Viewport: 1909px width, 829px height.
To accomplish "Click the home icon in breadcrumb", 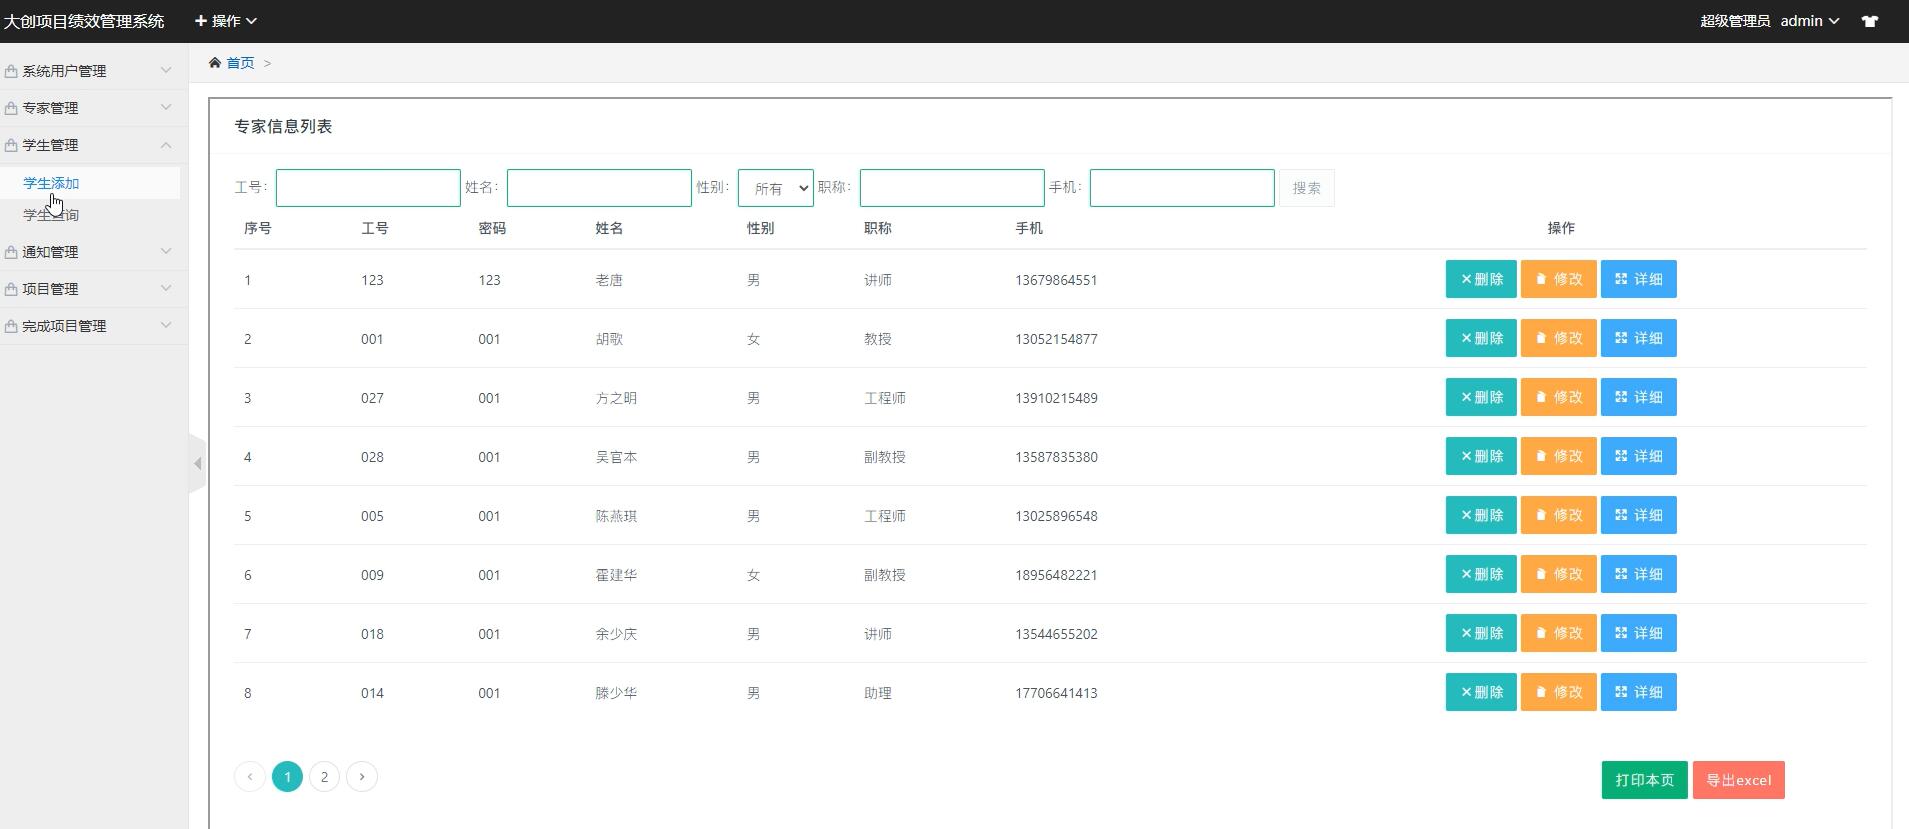I will [x=215, y=63].
